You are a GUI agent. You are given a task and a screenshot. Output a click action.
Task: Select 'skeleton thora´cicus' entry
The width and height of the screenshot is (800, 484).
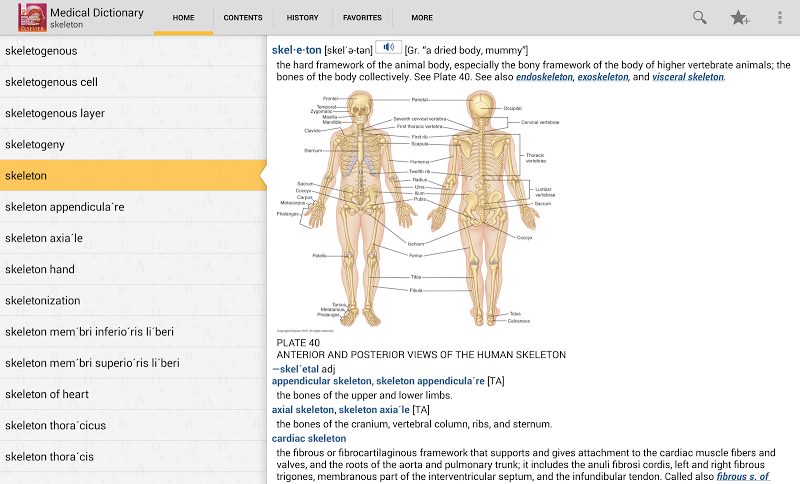tap(133, 425)
